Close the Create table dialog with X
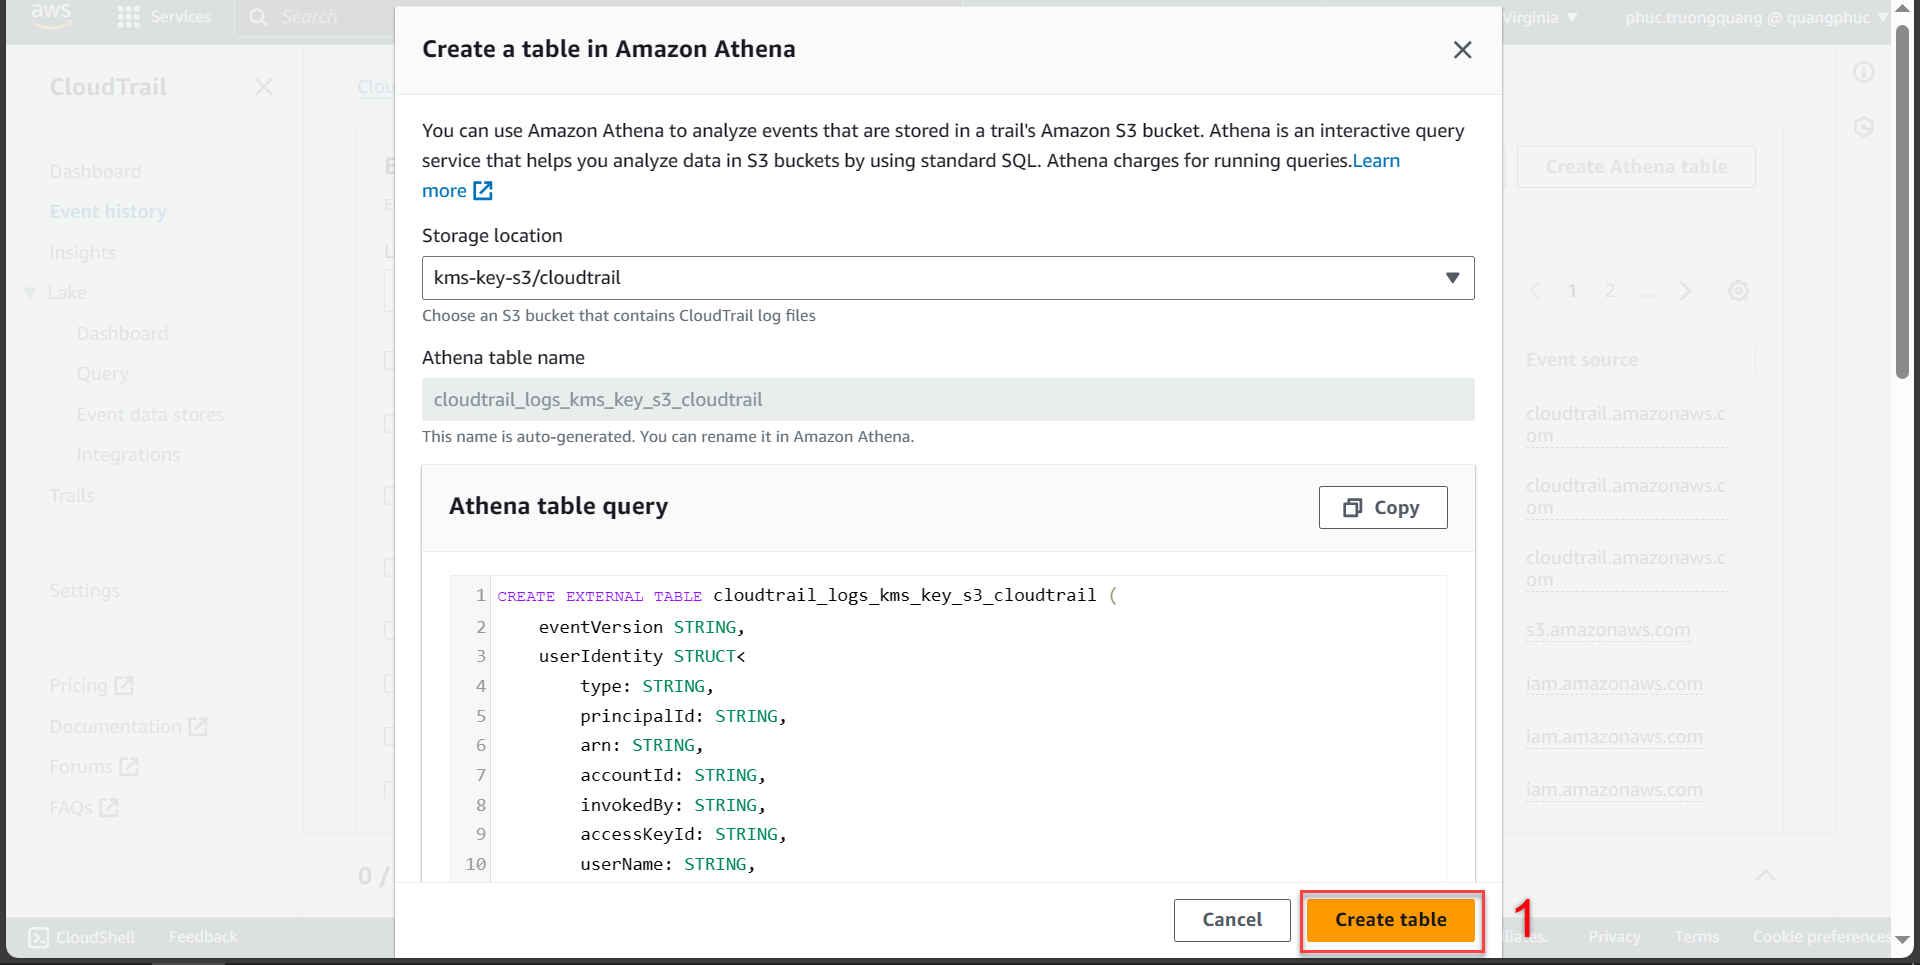 click(x=1462, y=50)
